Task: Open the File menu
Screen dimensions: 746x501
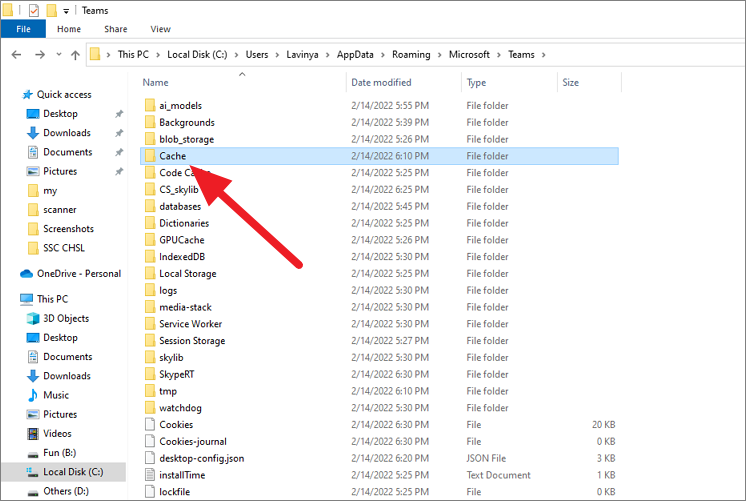Action: 23,29
